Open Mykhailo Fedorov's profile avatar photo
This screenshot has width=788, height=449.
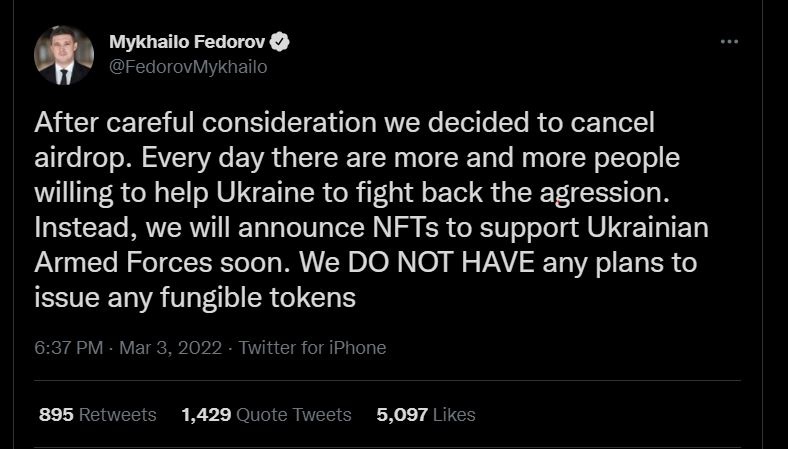tap(64, 55)
